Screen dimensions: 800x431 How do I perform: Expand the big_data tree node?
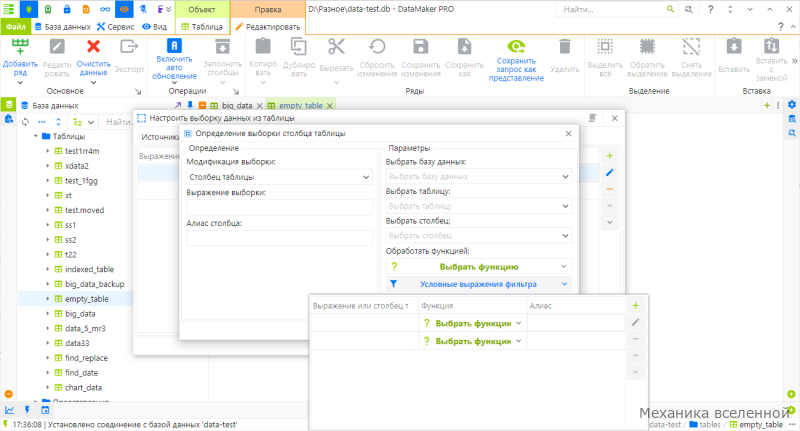[x=47, y=314]
